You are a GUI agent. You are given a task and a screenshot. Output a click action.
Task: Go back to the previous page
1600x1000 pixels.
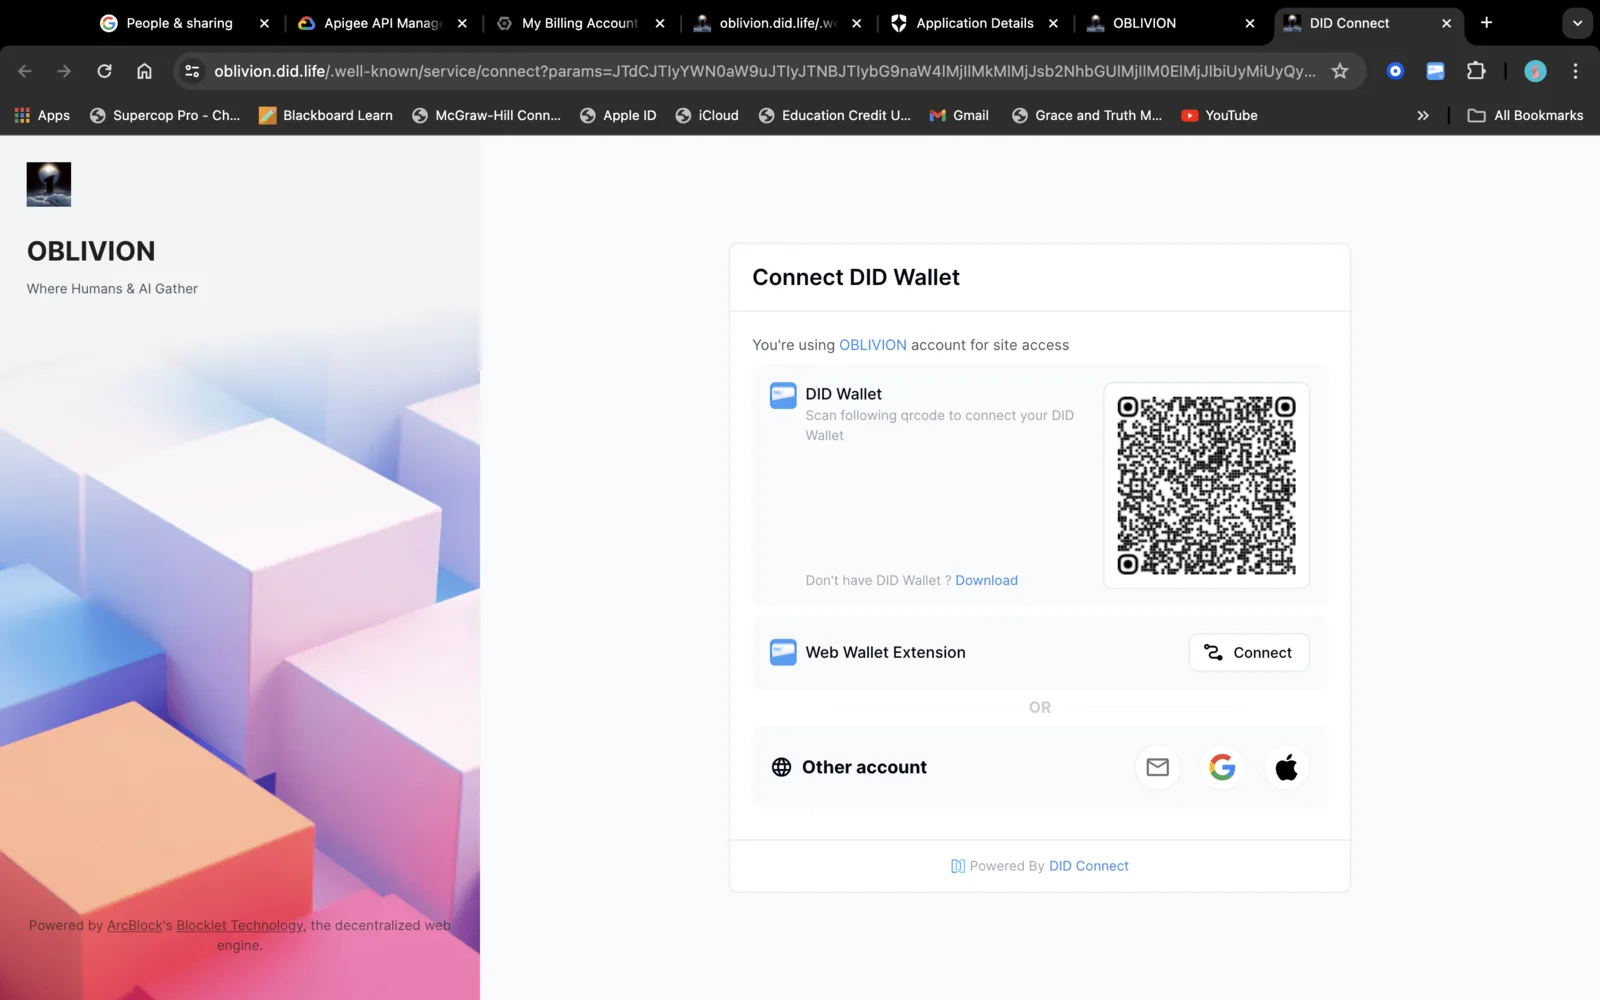point(25,71)
